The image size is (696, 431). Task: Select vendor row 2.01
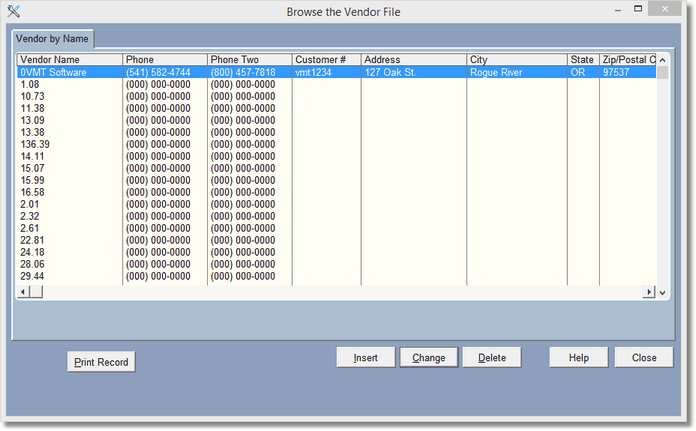pos(336,204)
